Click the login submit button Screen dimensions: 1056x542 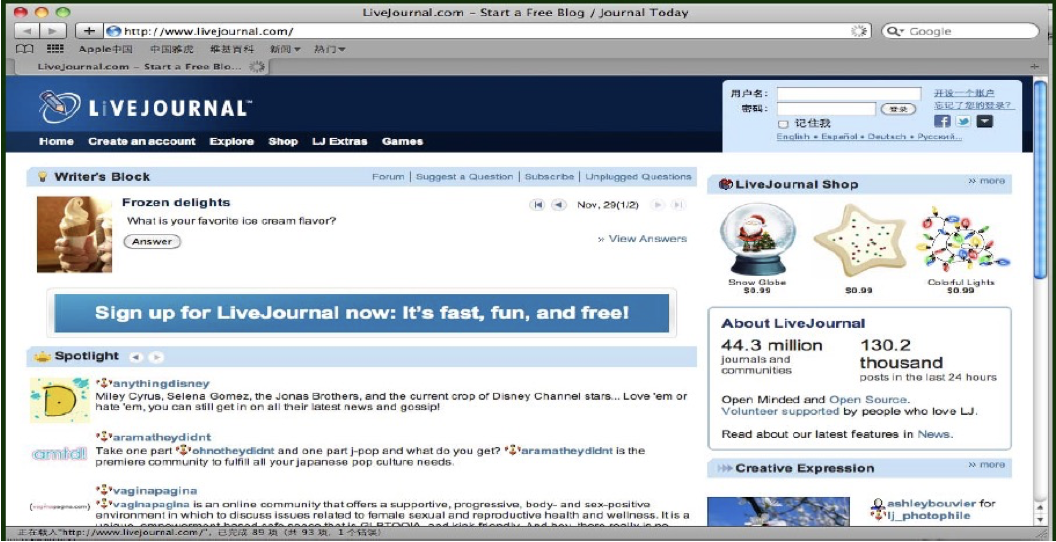[898, 109]
